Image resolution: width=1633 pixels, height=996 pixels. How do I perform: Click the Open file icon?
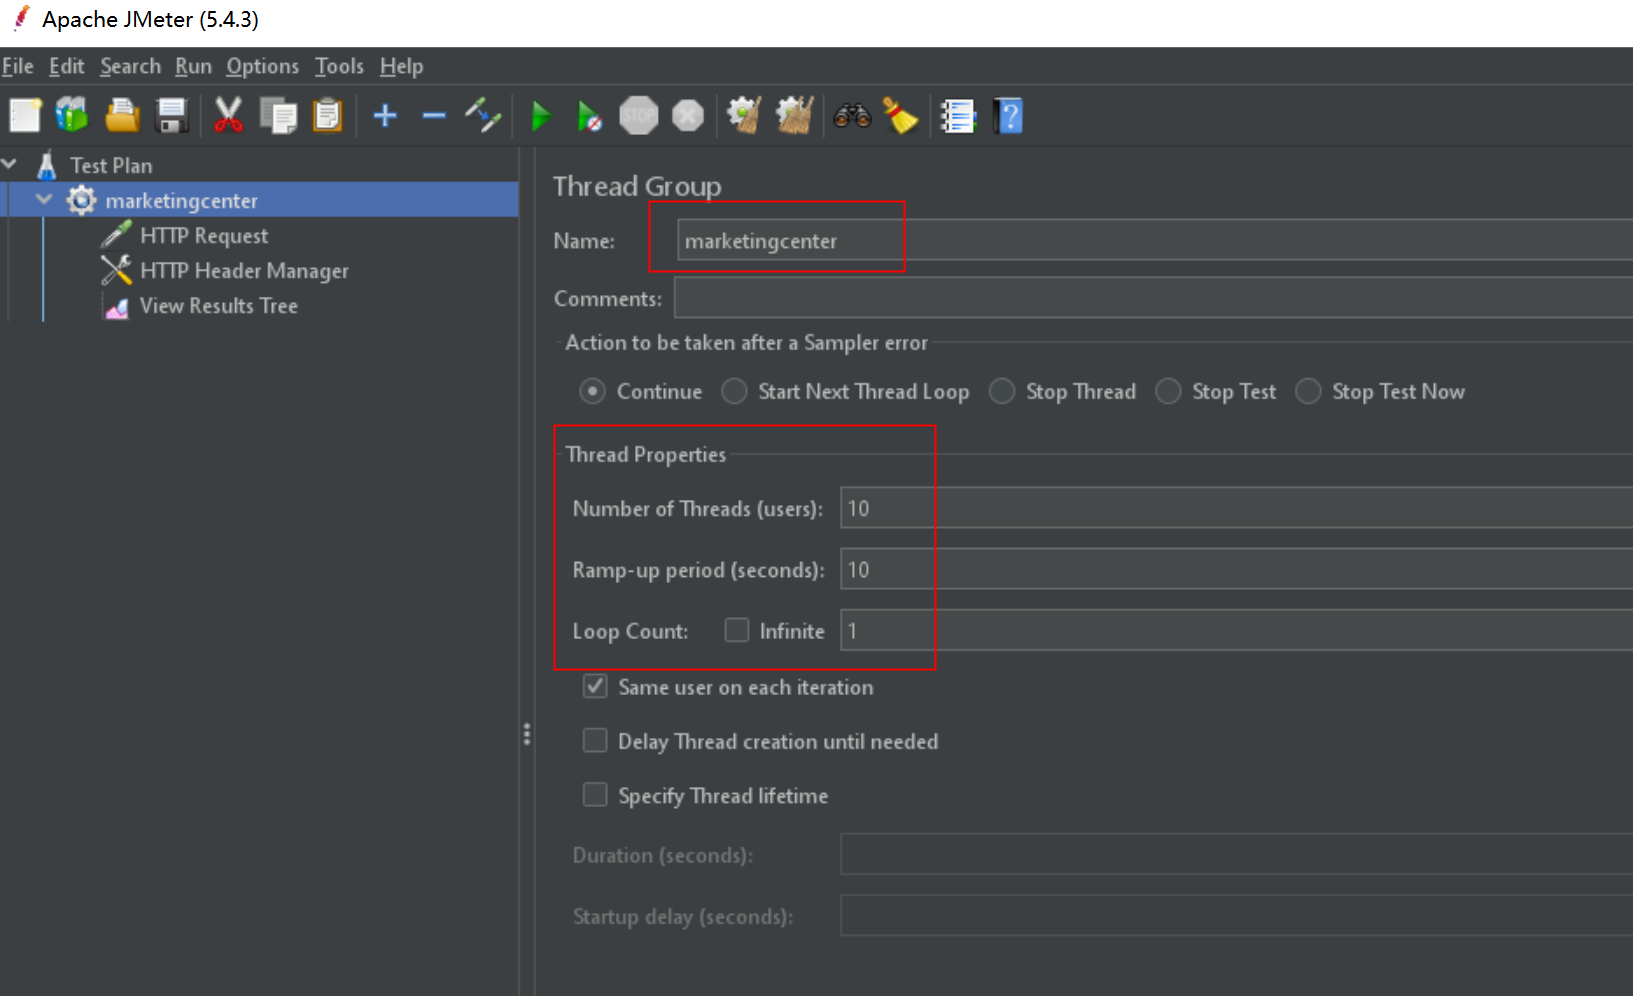click(x=122, y=116)
